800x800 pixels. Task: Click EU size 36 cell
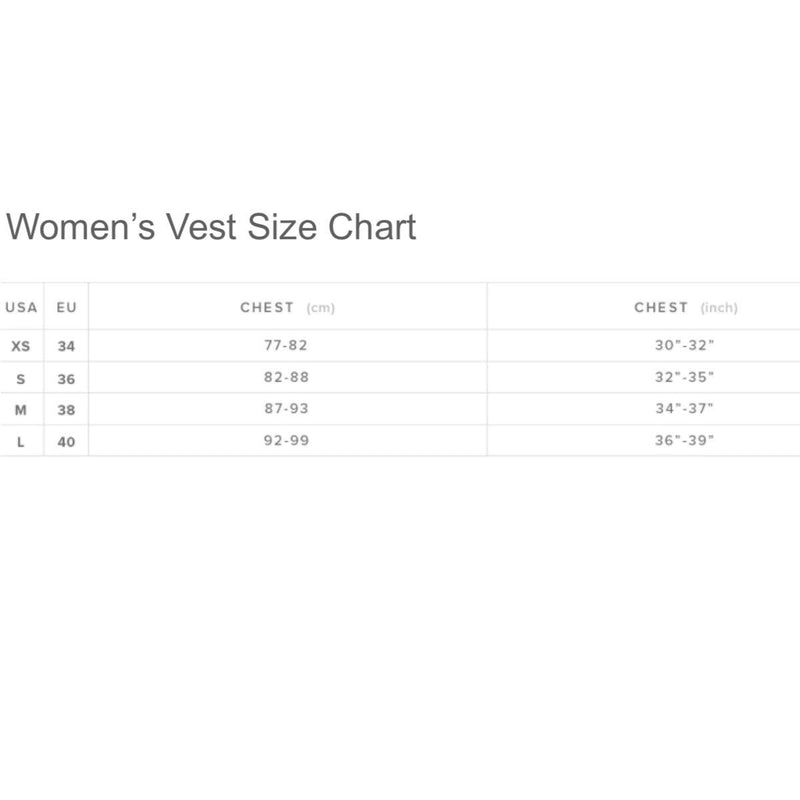(x=67, y=378)
